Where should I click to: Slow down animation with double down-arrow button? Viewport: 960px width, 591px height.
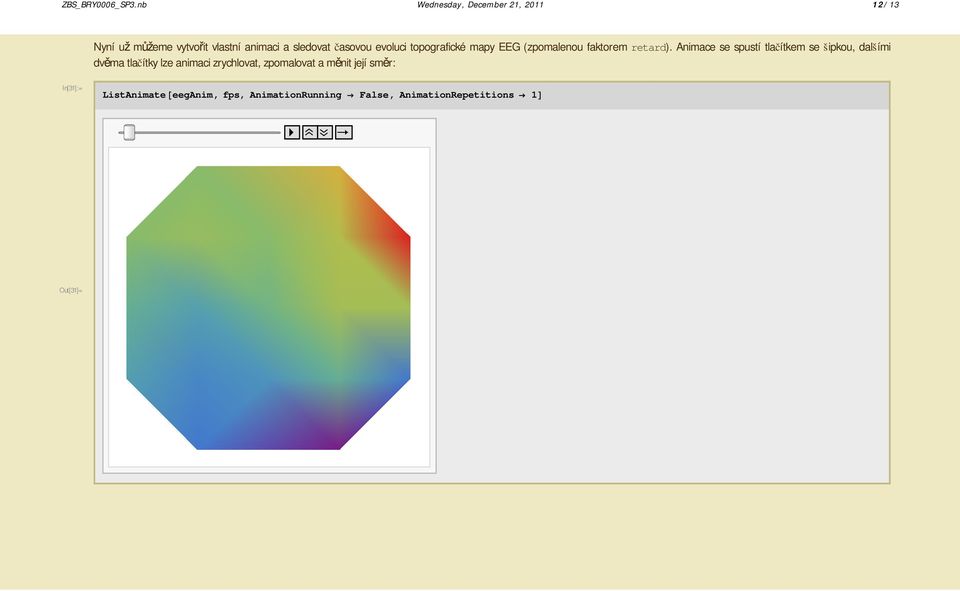click(325, 132)
